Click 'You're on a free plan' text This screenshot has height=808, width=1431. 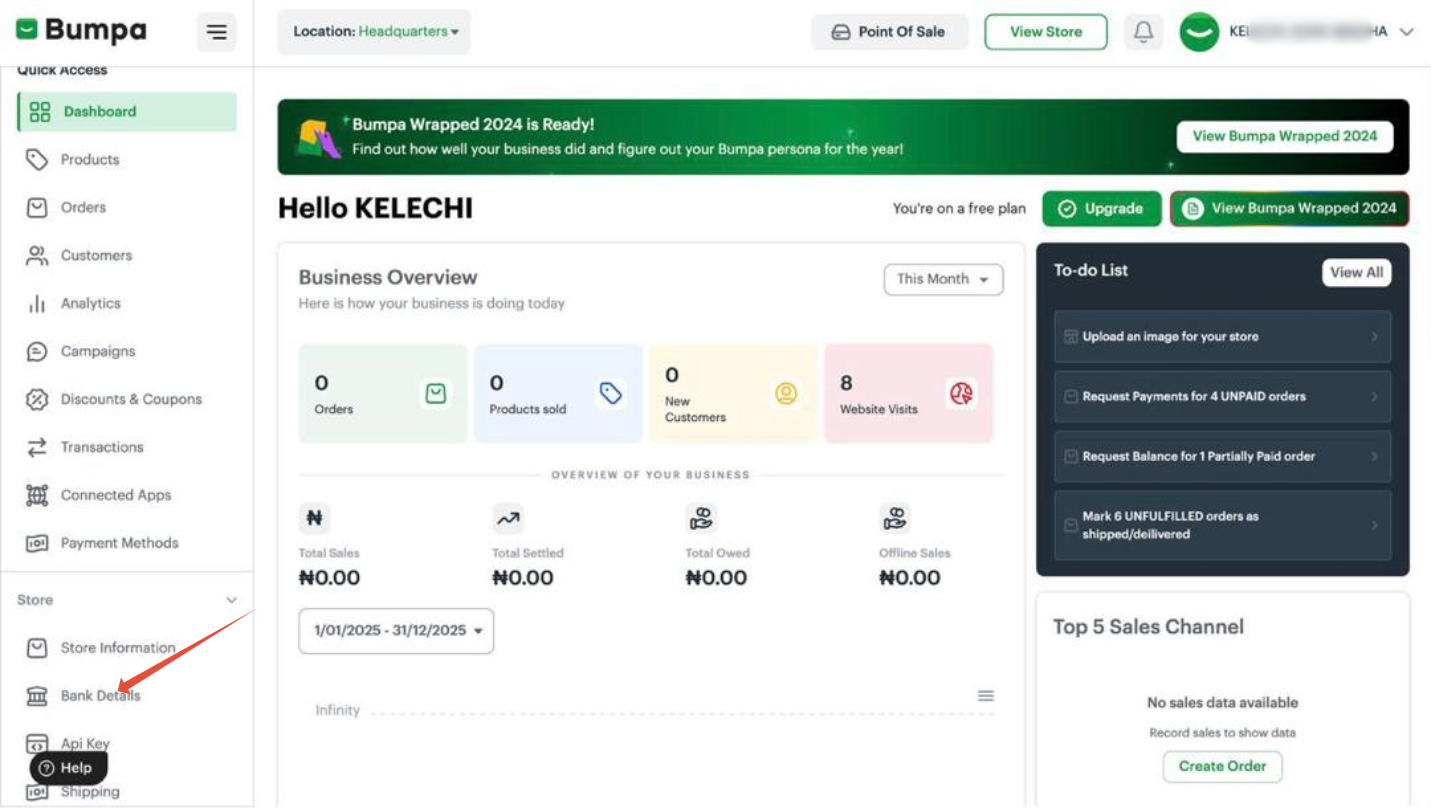pos(959,209)
